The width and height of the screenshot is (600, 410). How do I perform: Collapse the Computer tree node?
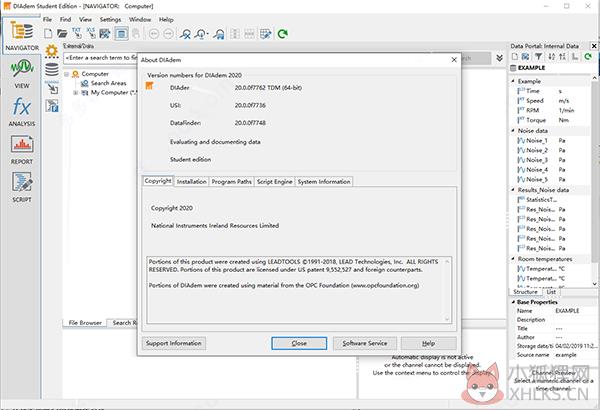(x=67, y=74)
